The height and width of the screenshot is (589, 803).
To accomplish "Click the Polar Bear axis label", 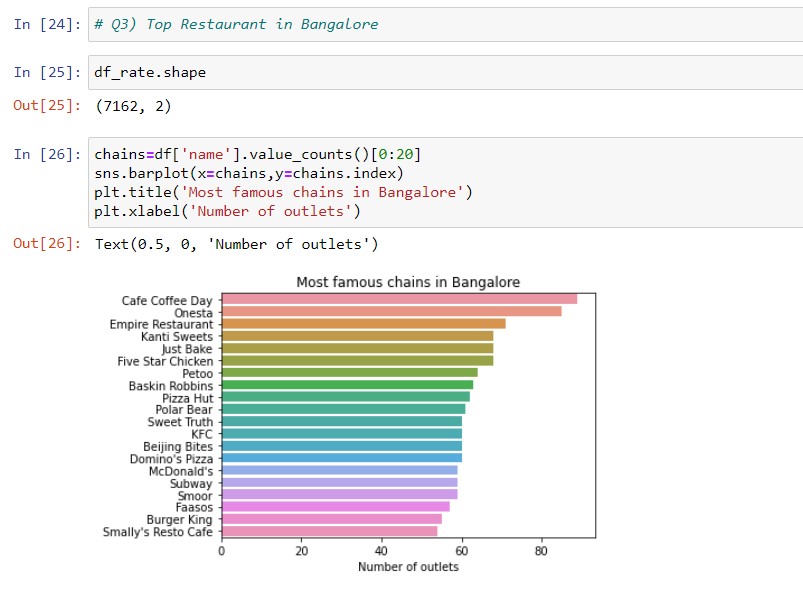I will [x=184, y=410].
